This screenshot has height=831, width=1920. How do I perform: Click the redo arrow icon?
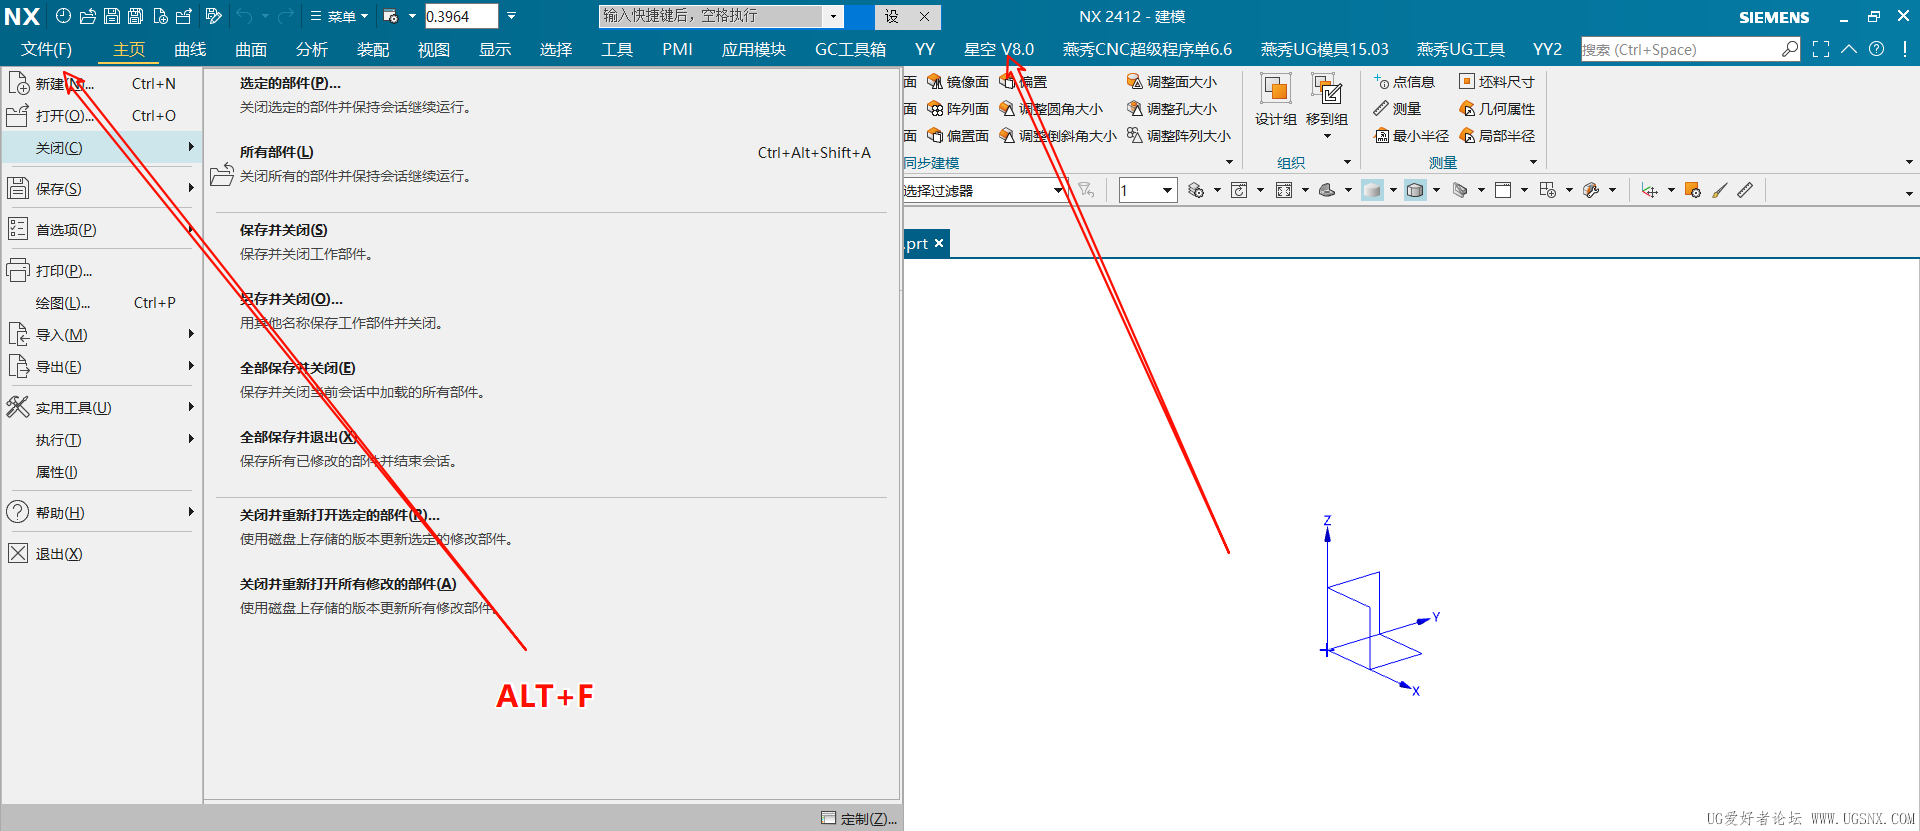[x=285, y=16]
